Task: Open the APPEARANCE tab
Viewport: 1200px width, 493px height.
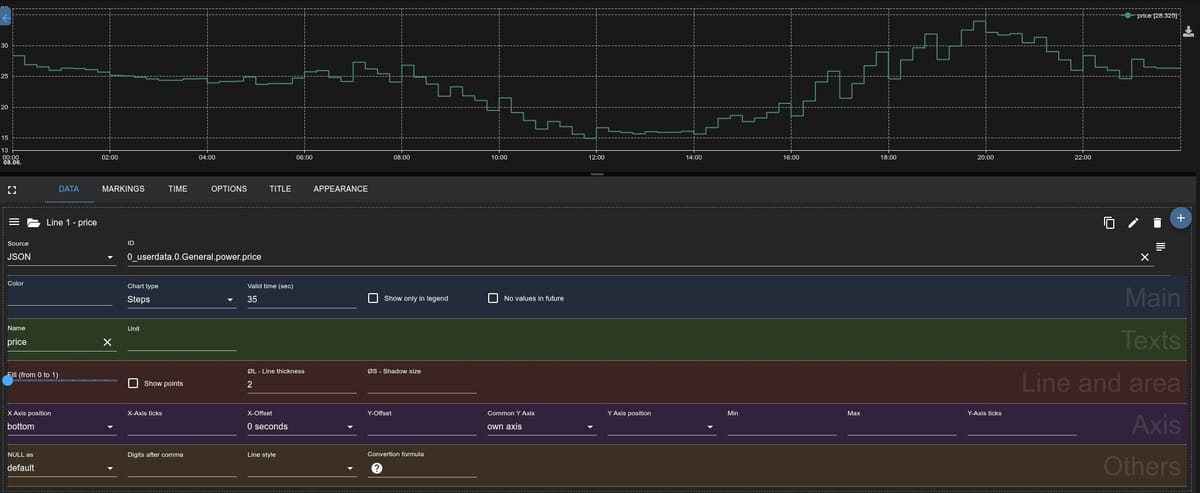Action: point(340,189)
